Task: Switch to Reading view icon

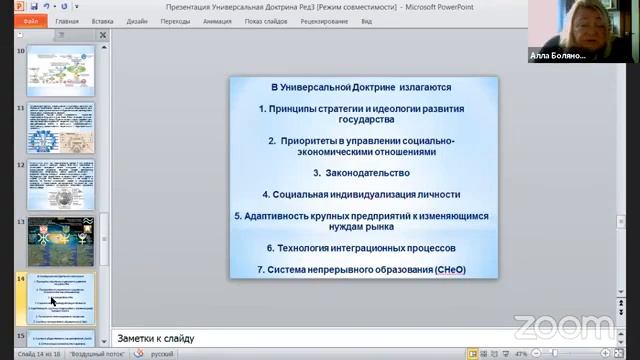Action: [494, 354]
